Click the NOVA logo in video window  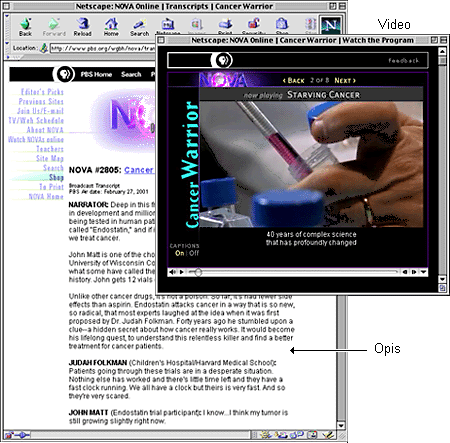[x=223, y=80]
